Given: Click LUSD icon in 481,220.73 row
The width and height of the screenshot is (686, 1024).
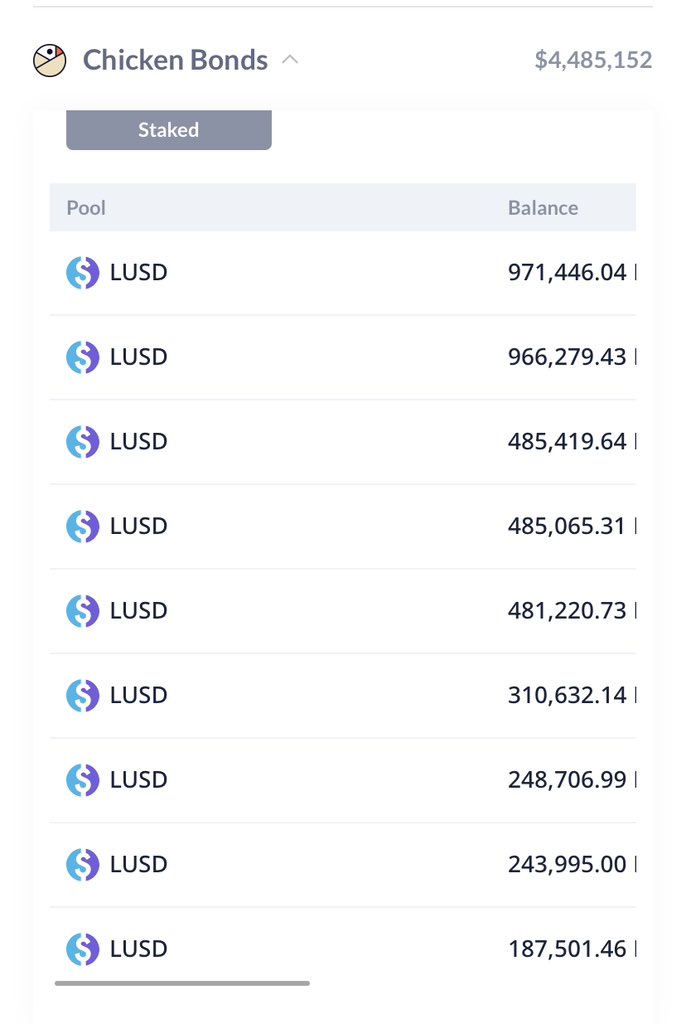Looking at the screenshot, I should click(83, 610).
